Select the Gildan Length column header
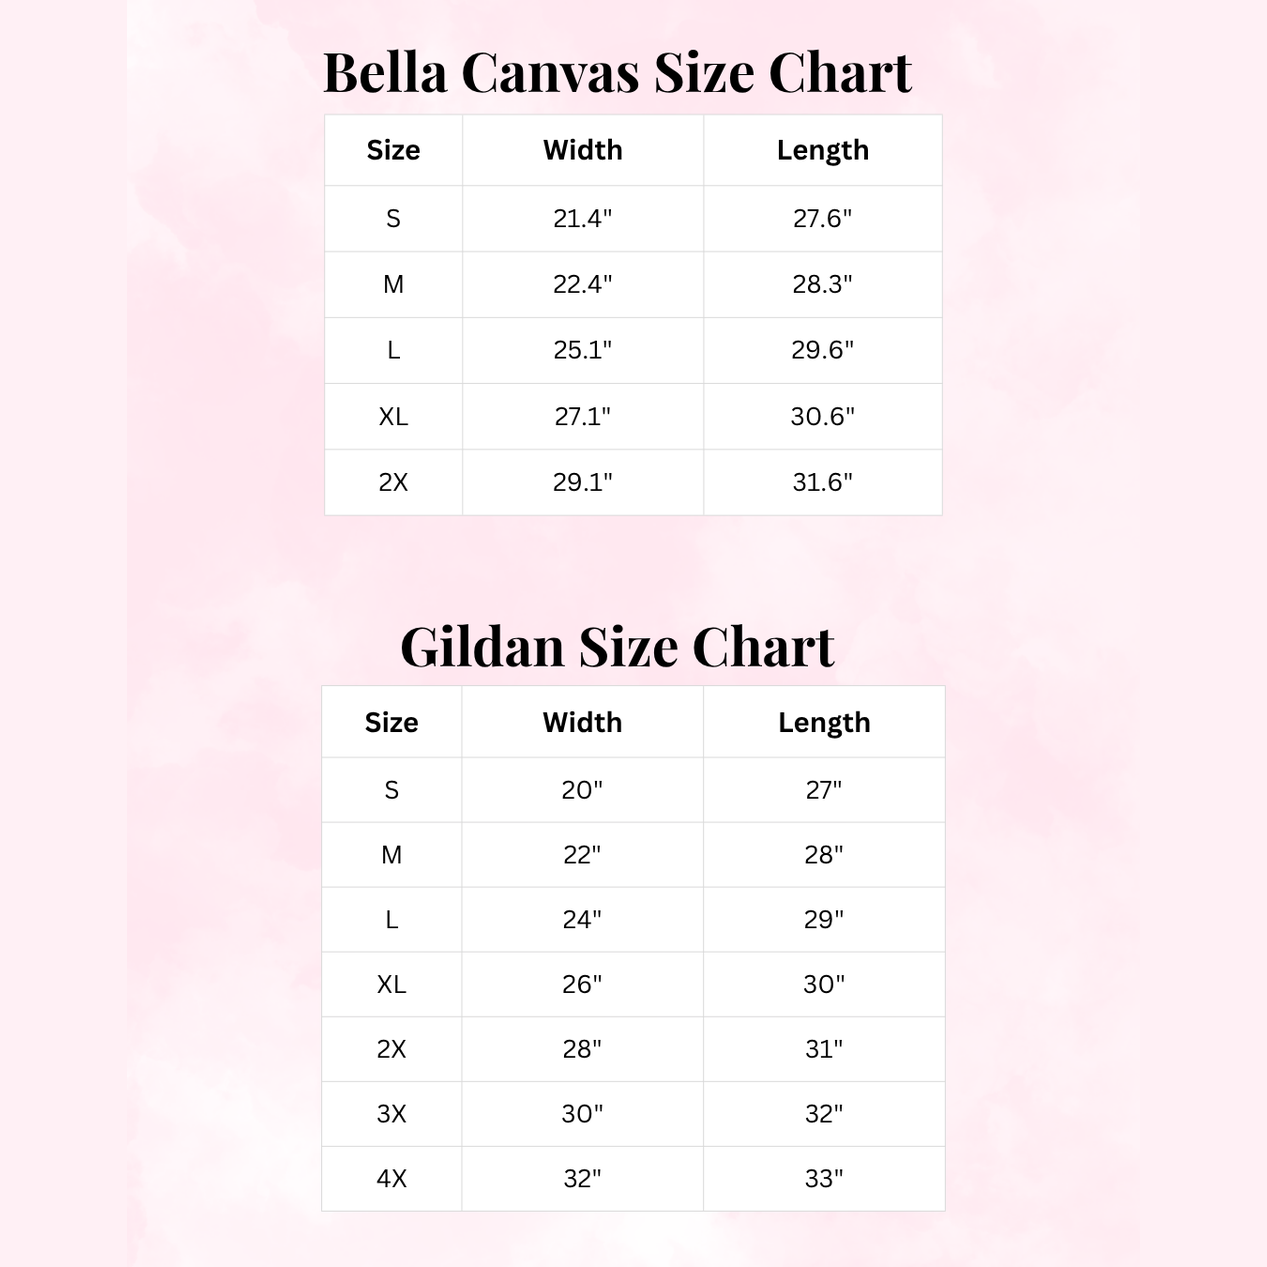 (824, 722)
